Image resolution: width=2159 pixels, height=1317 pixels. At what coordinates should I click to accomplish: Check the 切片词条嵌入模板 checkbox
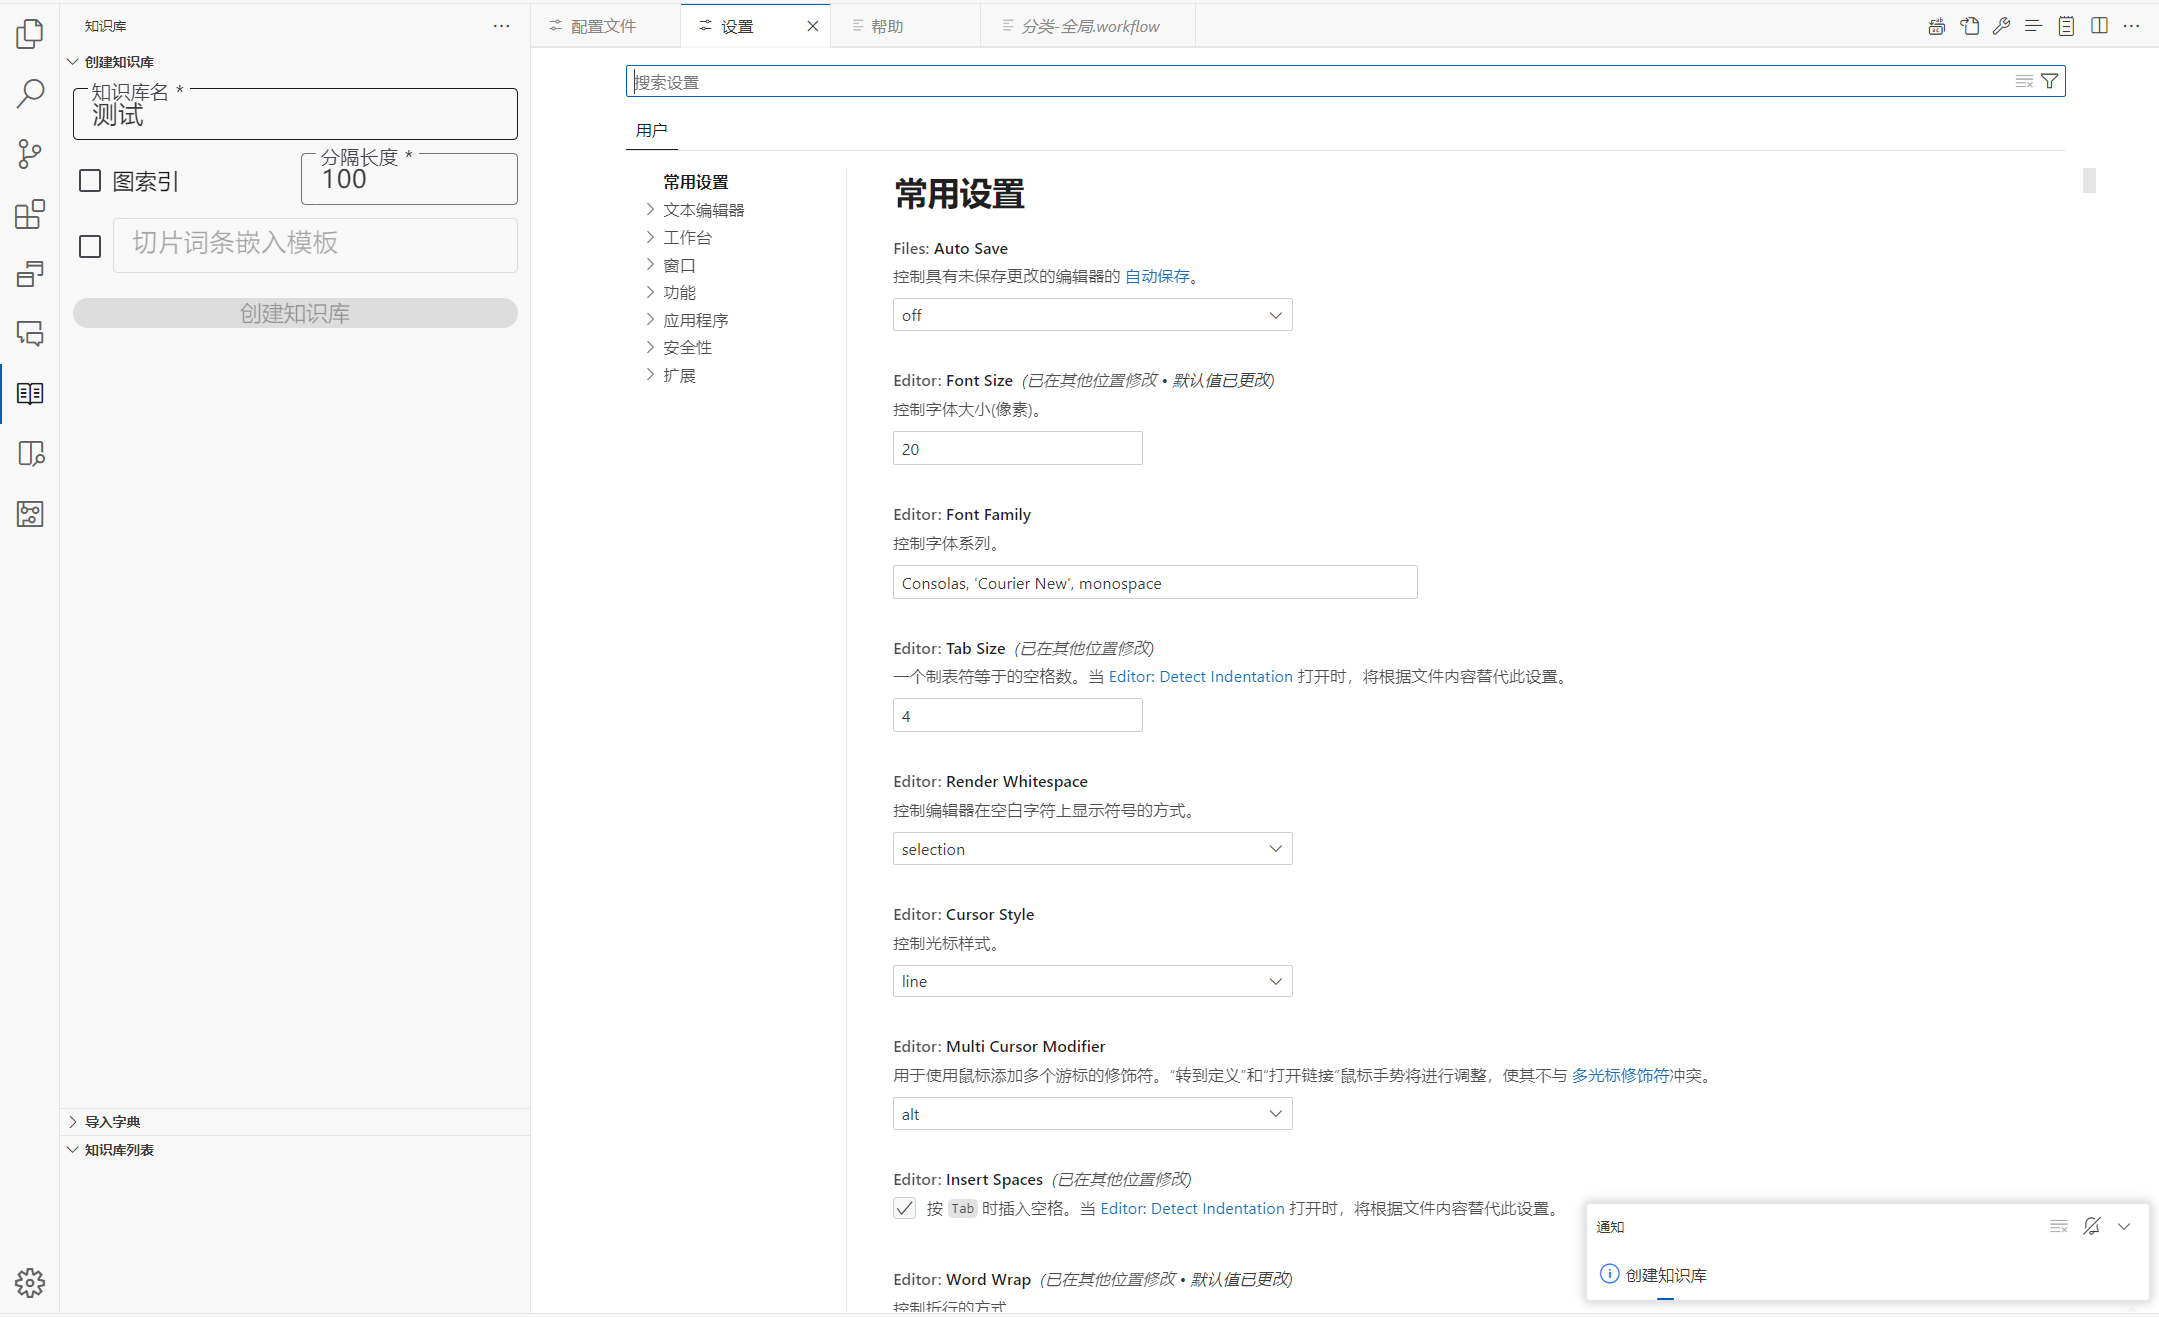[x=90, y=246]
